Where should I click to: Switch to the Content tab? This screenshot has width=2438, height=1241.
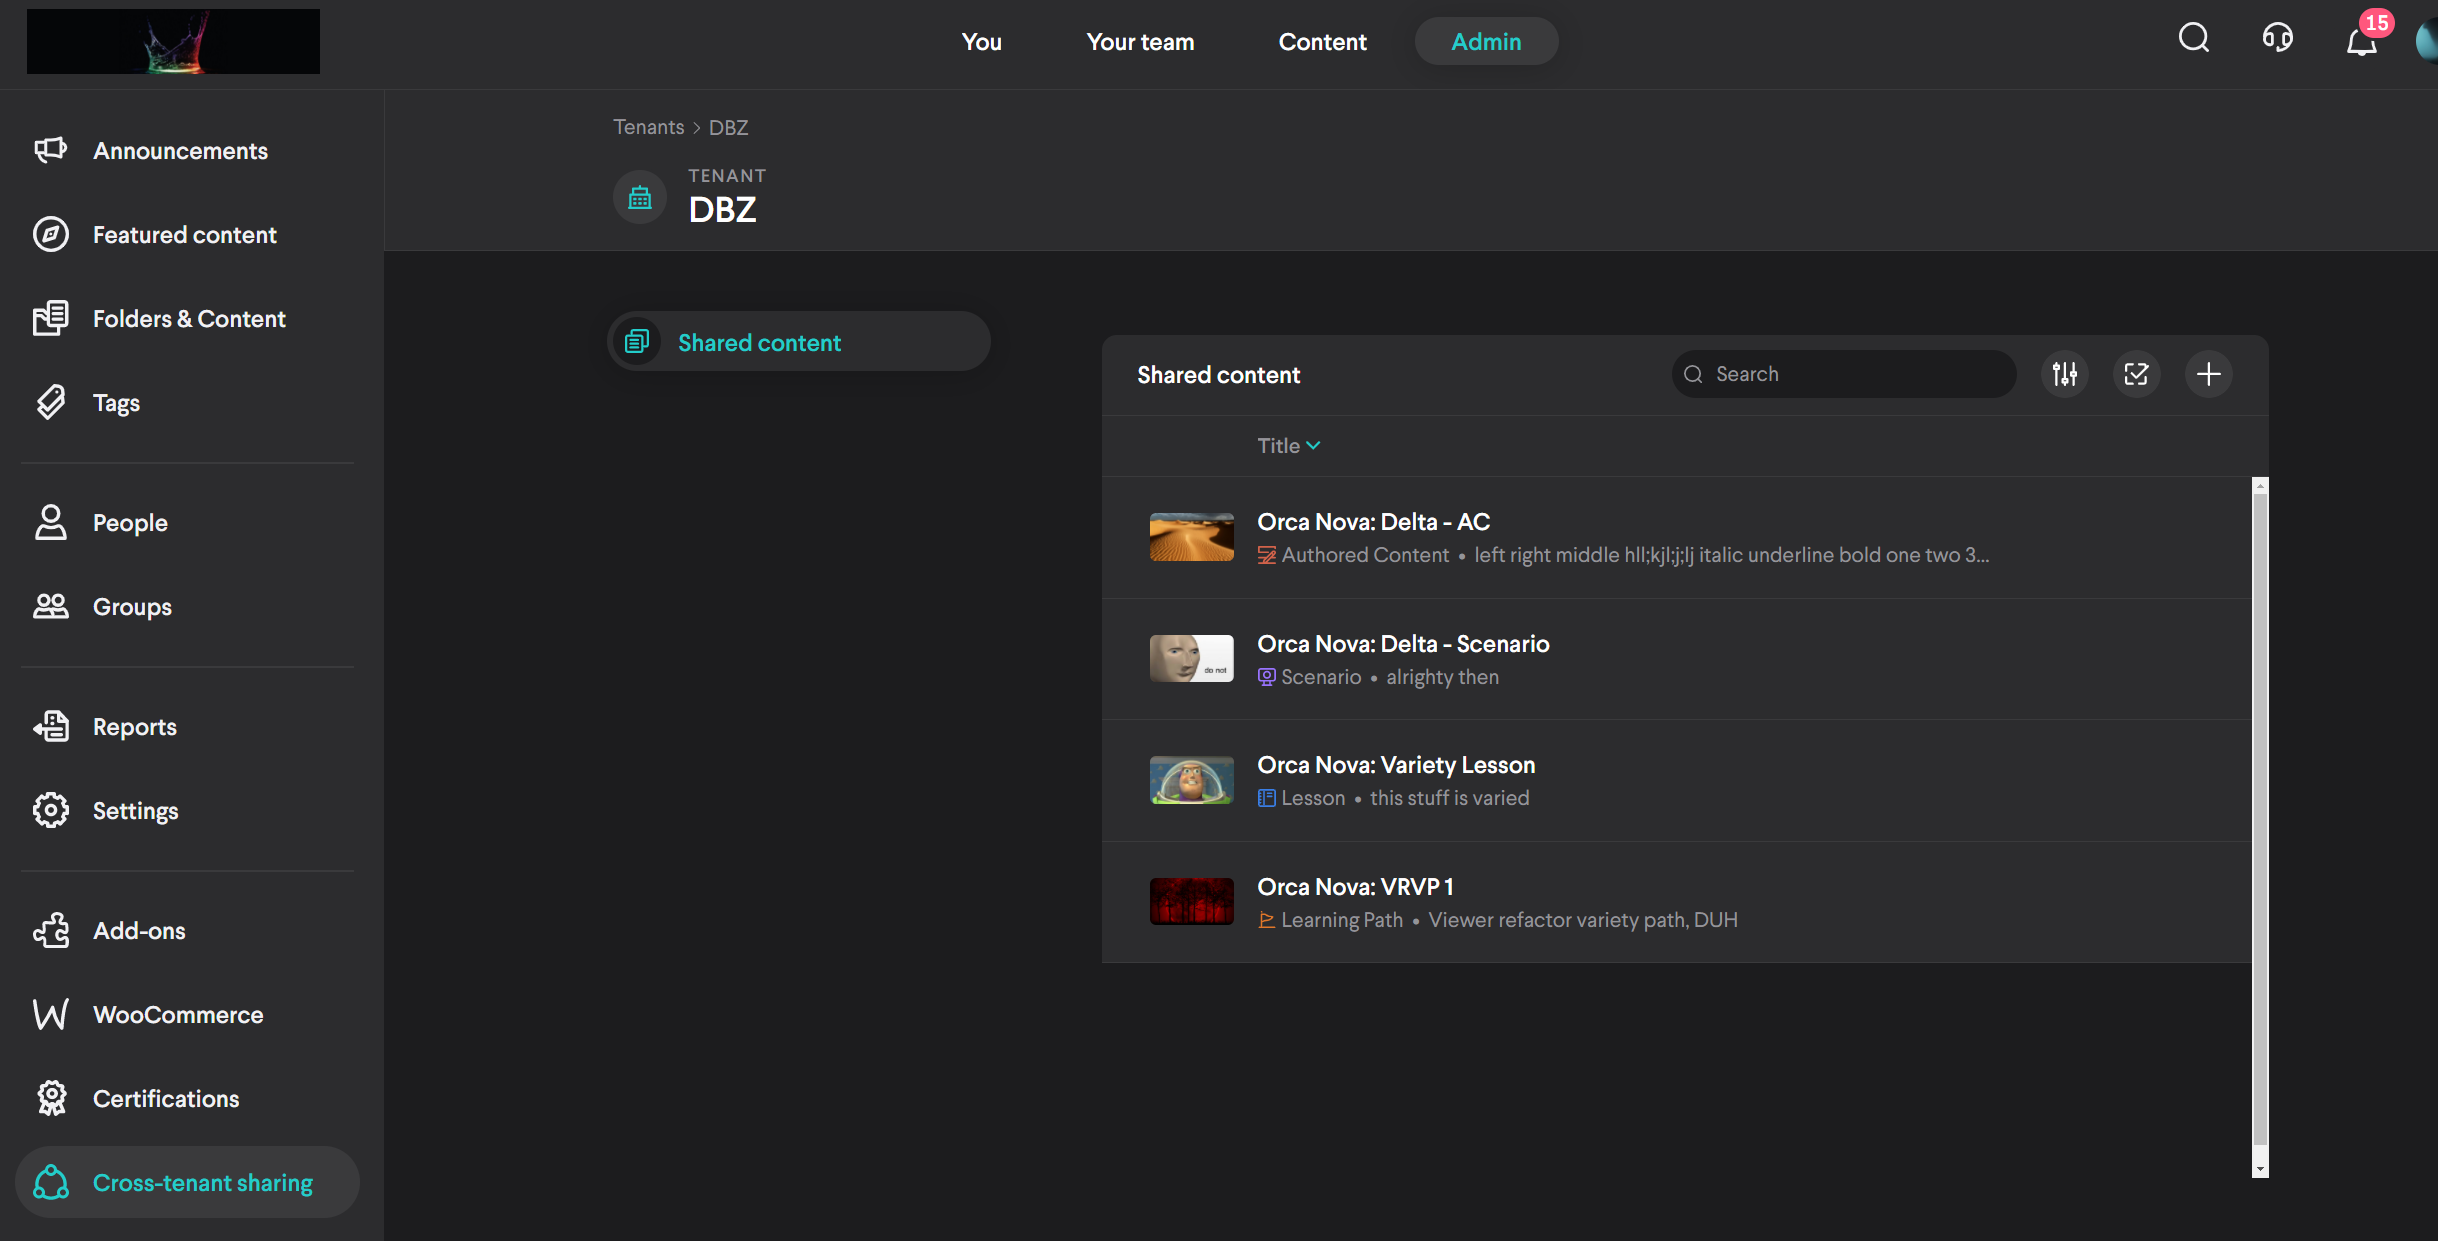click(x=1322, y=42)
